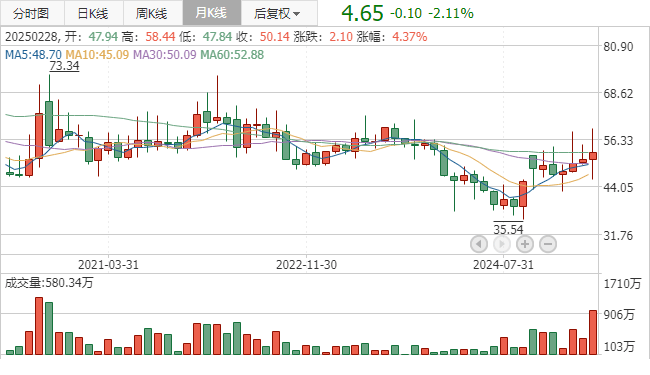Select the 月K线 tab

pos(211,13)
